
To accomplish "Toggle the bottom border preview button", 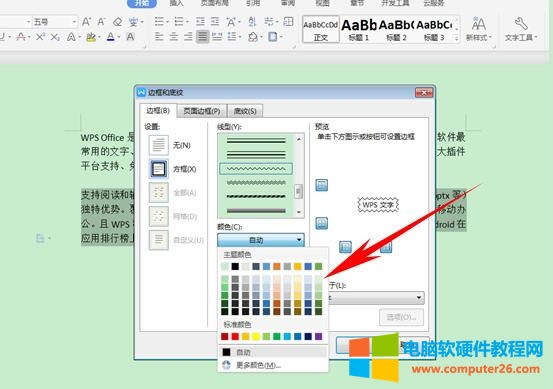I will (321, 223).
